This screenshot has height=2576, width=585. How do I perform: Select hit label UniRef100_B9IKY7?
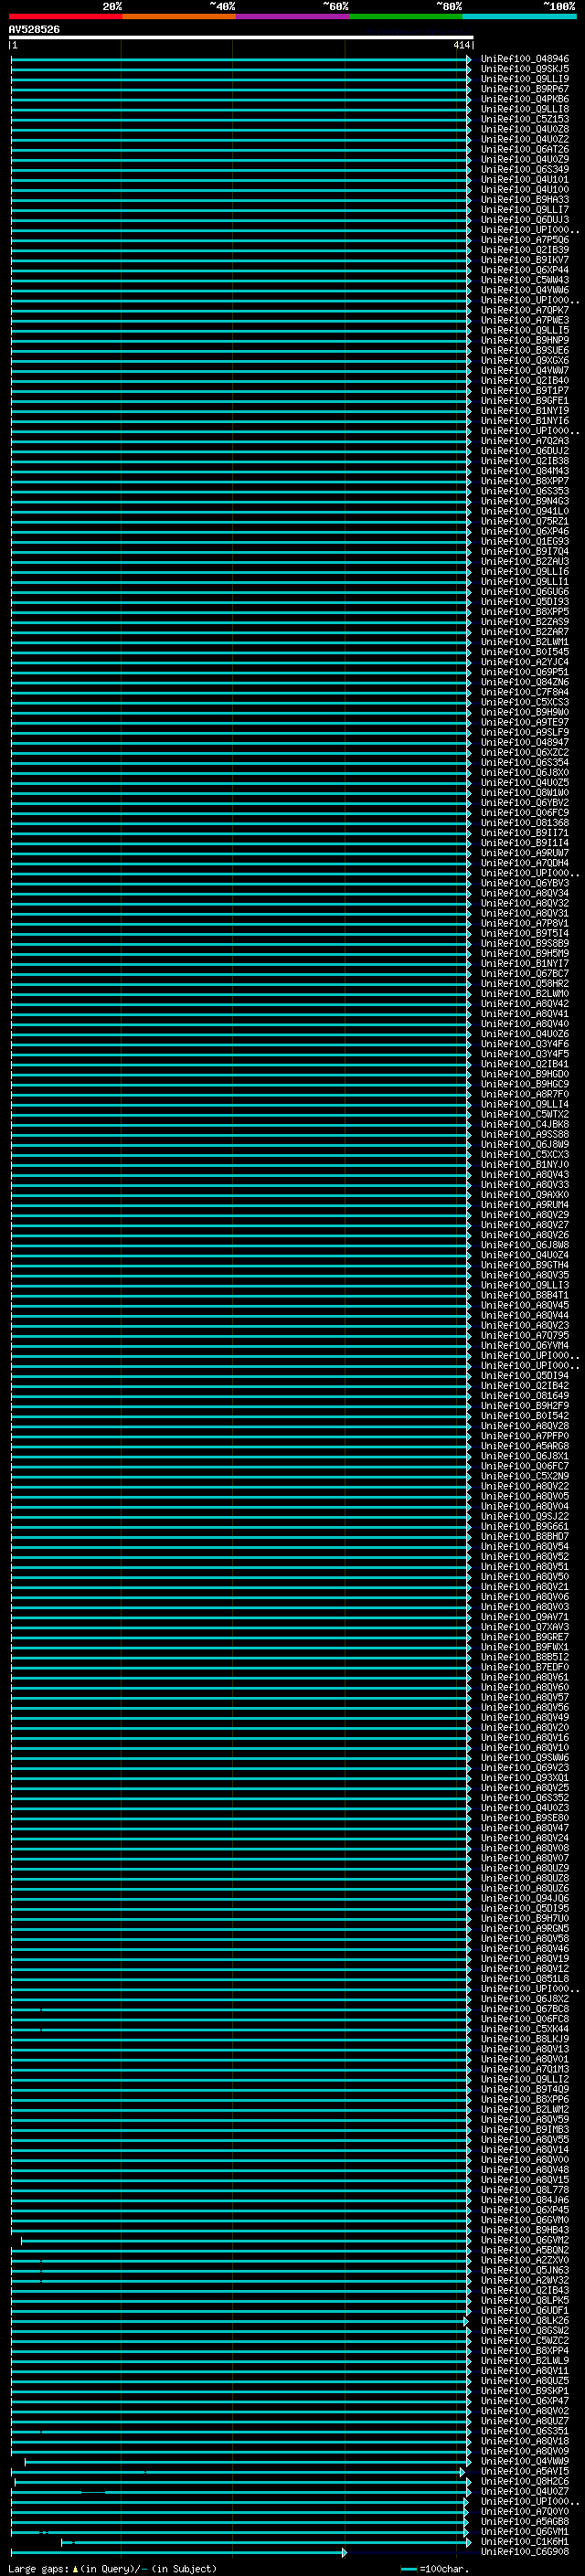pos(525,260)
